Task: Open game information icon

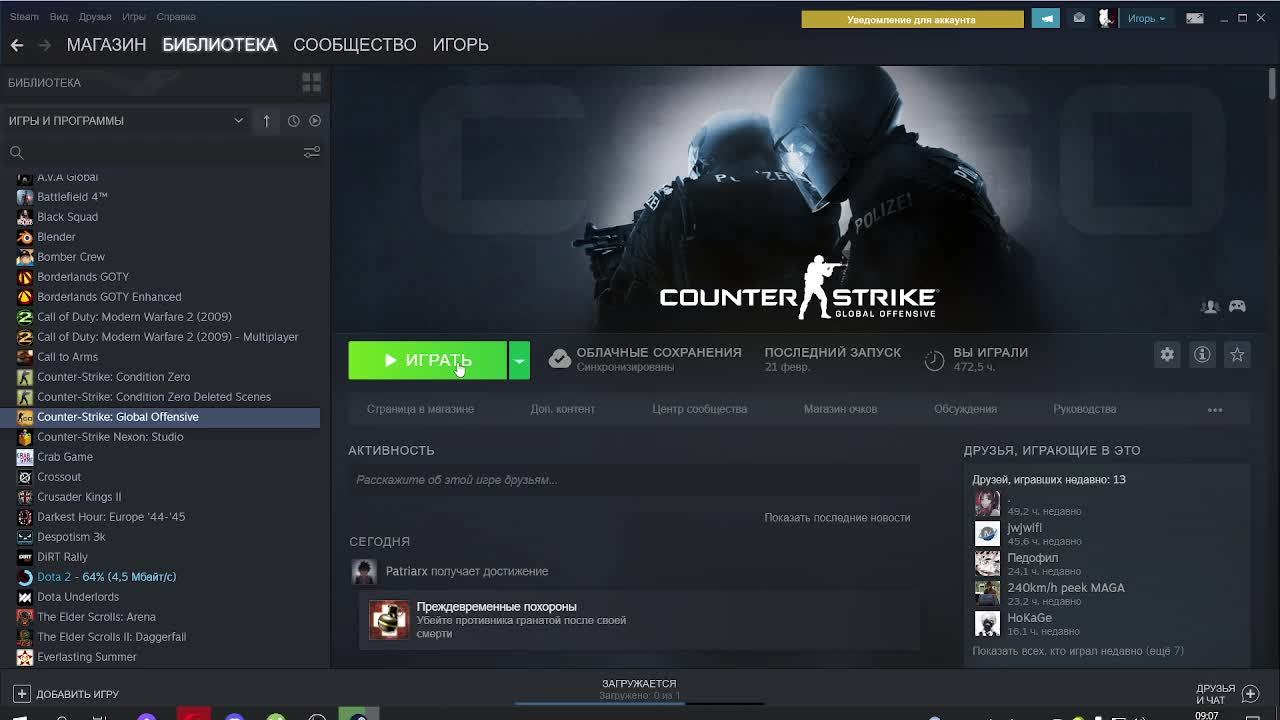Action: 1202,355
